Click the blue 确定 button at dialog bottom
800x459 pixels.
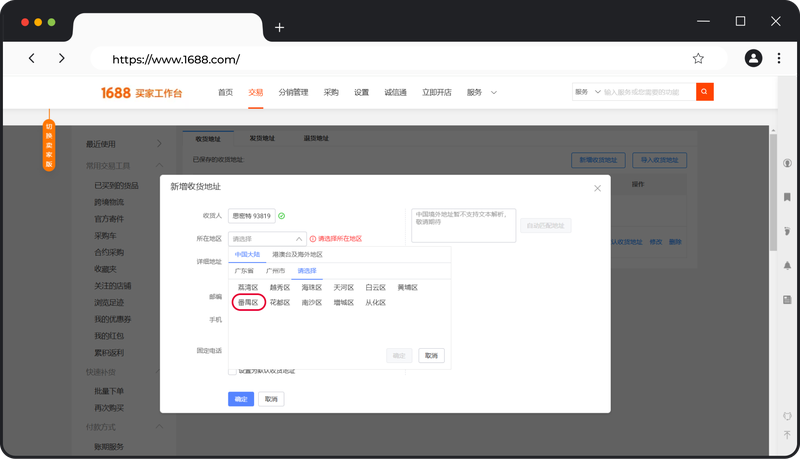pyautogui.click(x=241, y=399)
